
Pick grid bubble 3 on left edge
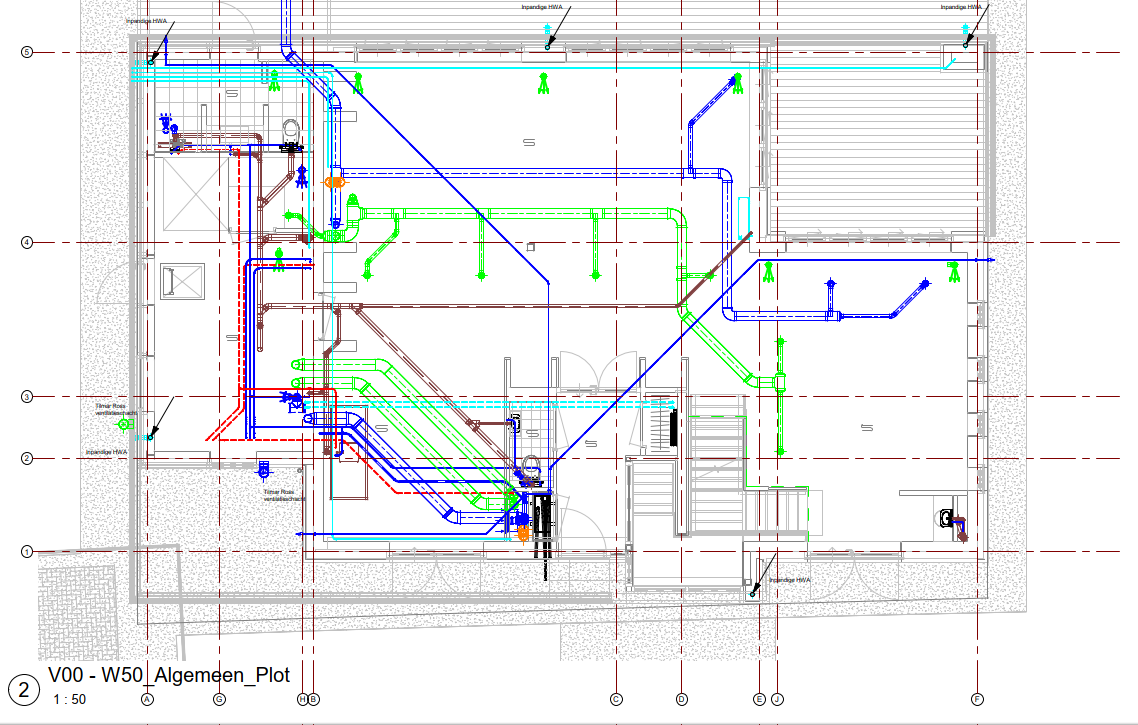click(x=27, y=397)
